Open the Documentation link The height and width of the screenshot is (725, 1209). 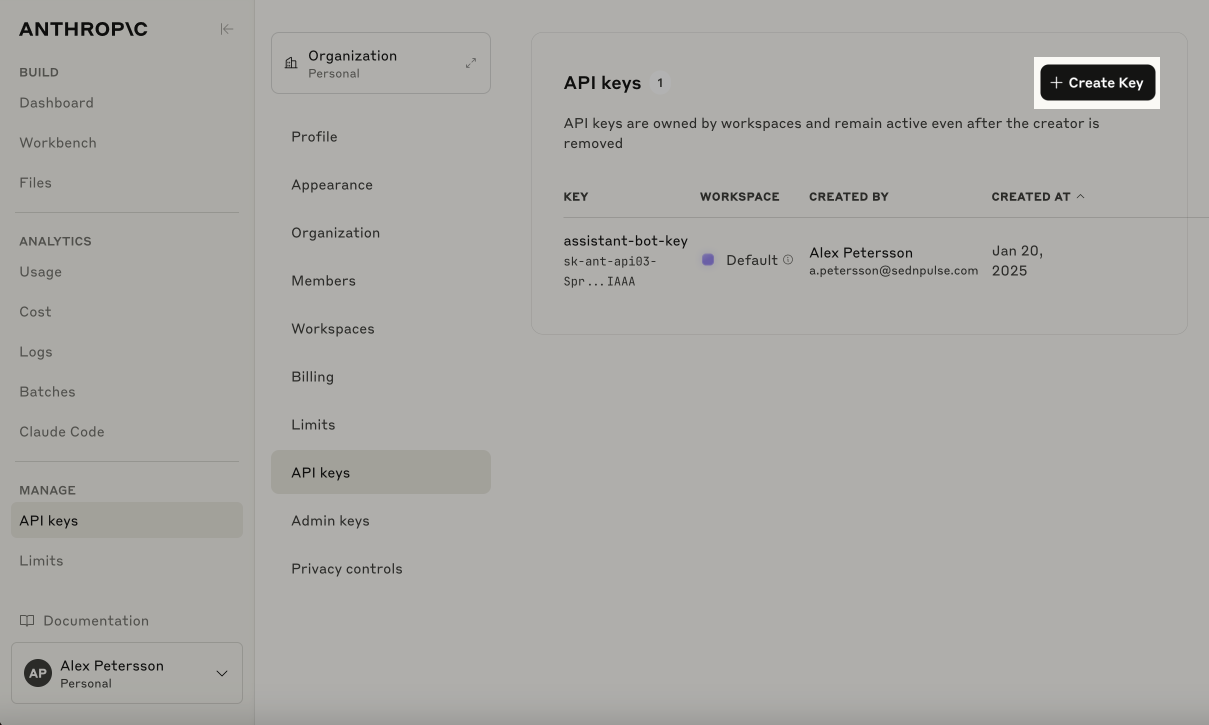click(x=96, y=621)
